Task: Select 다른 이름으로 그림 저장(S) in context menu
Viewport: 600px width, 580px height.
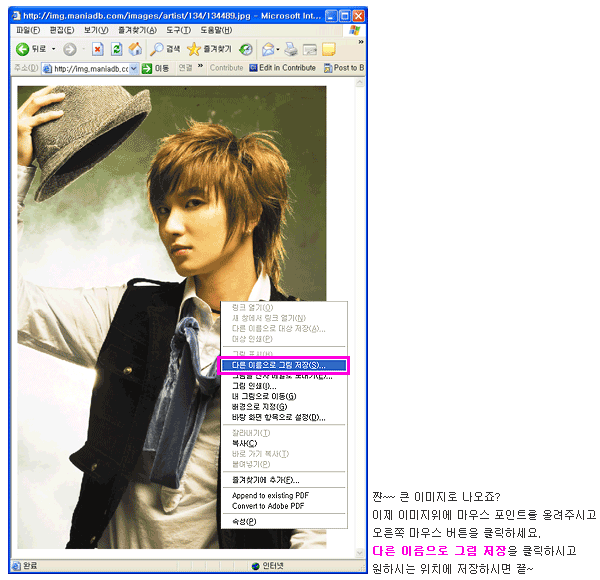Action: pyautogui.click(x=282, y=365)
